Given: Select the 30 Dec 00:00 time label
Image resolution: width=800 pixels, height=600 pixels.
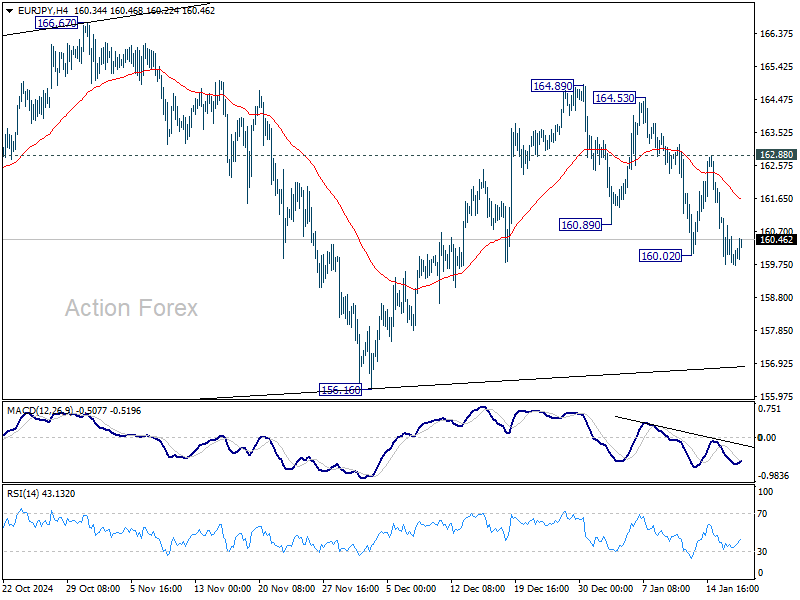Looking at the screenshot, I should click(606, 588).
